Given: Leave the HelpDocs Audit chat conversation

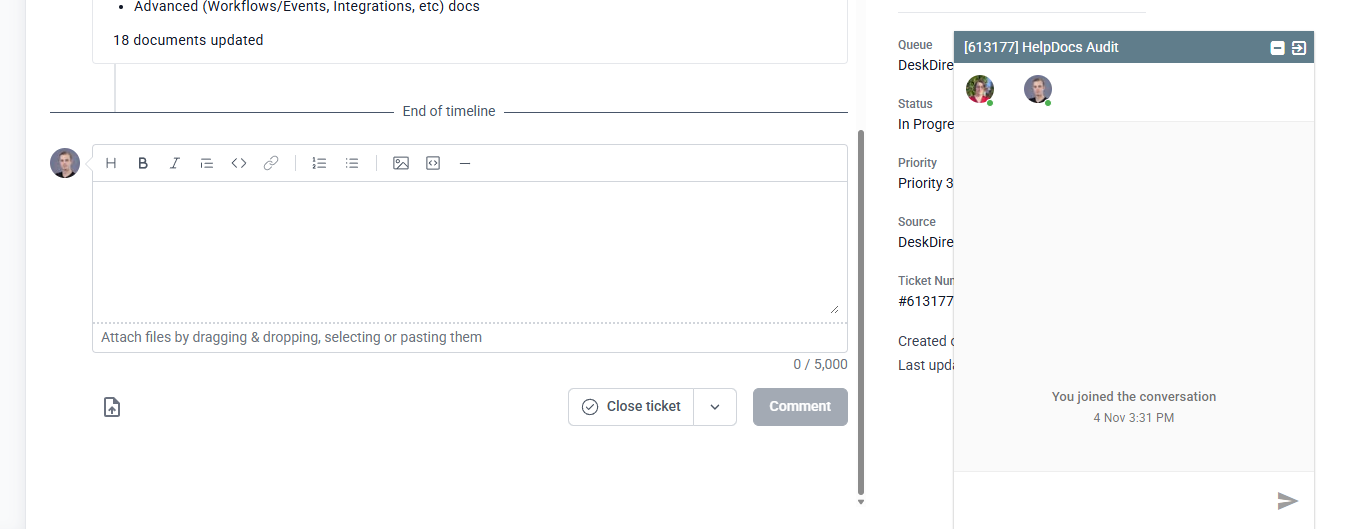Looking at the screenshot, I should click(x=1299, y=48).
